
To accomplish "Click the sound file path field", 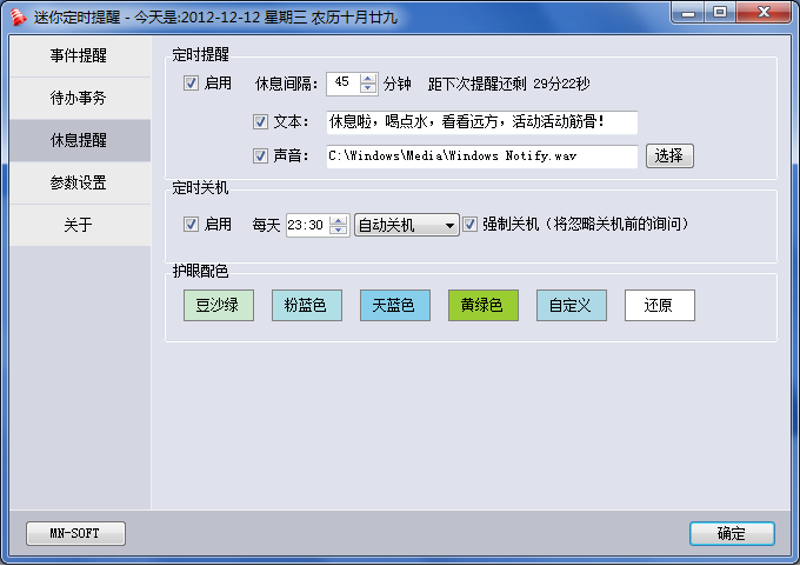I will tap(482, 156).
